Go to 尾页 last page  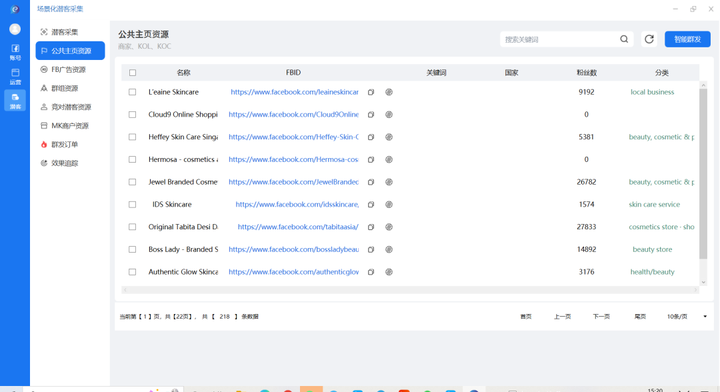tap(640, 317)
